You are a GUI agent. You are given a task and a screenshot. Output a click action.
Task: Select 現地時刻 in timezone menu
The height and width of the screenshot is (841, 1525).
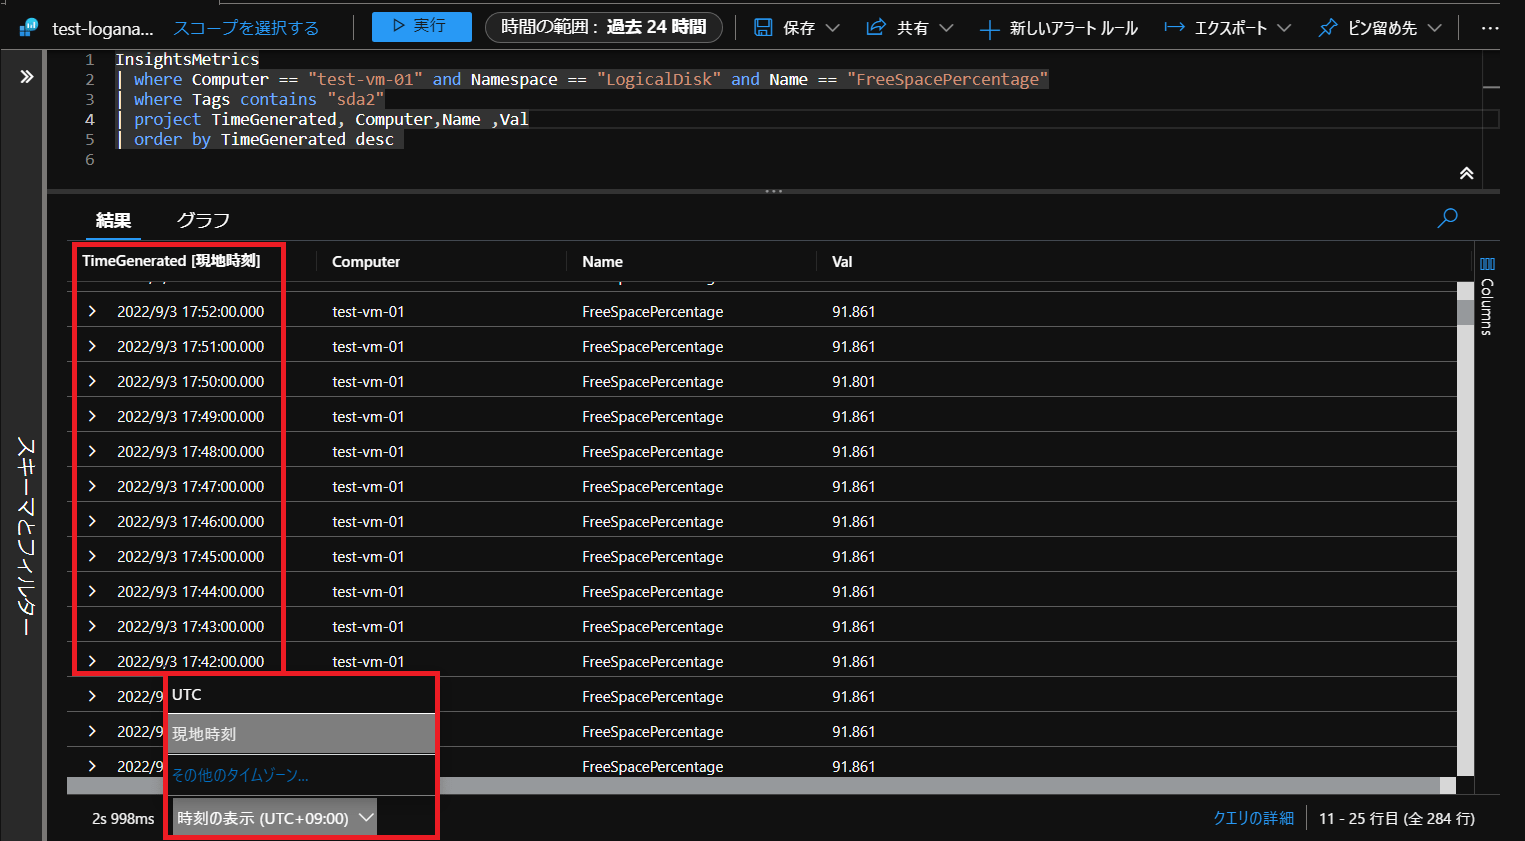pos(301,734)
